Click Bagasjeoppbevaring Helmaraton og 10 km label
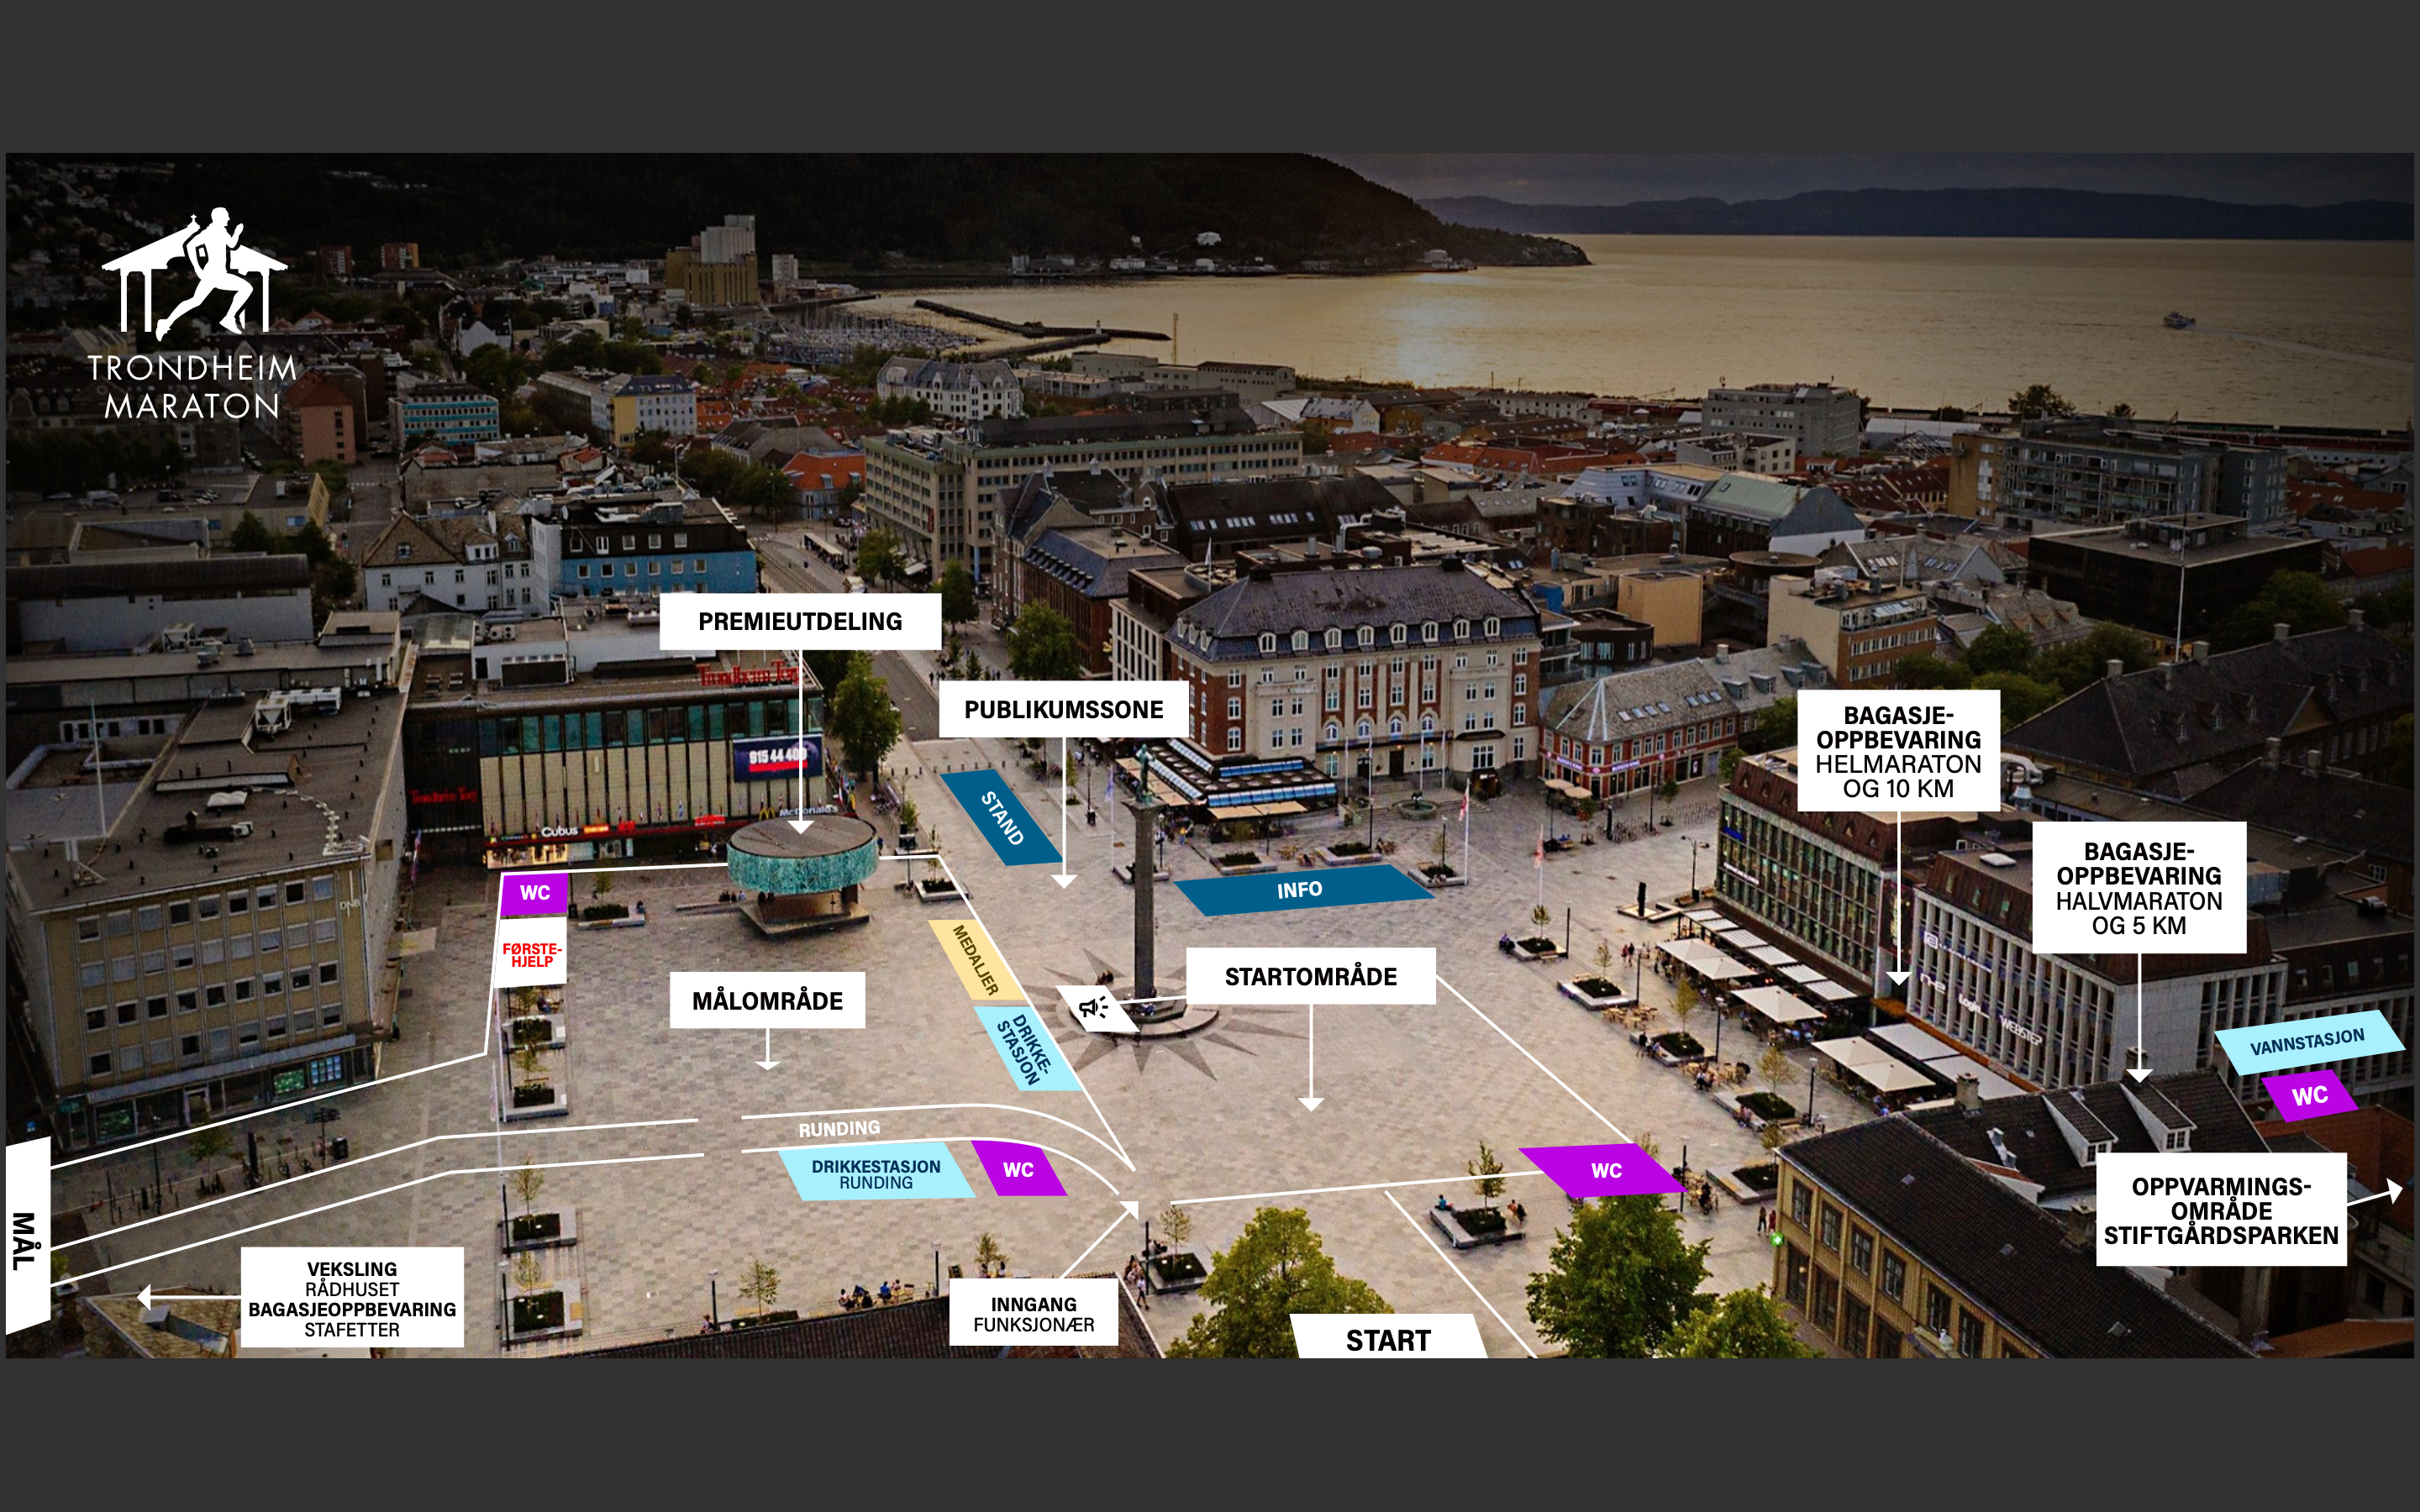This screenshot has height=1512, width=2420. (x=1898, y=751)
